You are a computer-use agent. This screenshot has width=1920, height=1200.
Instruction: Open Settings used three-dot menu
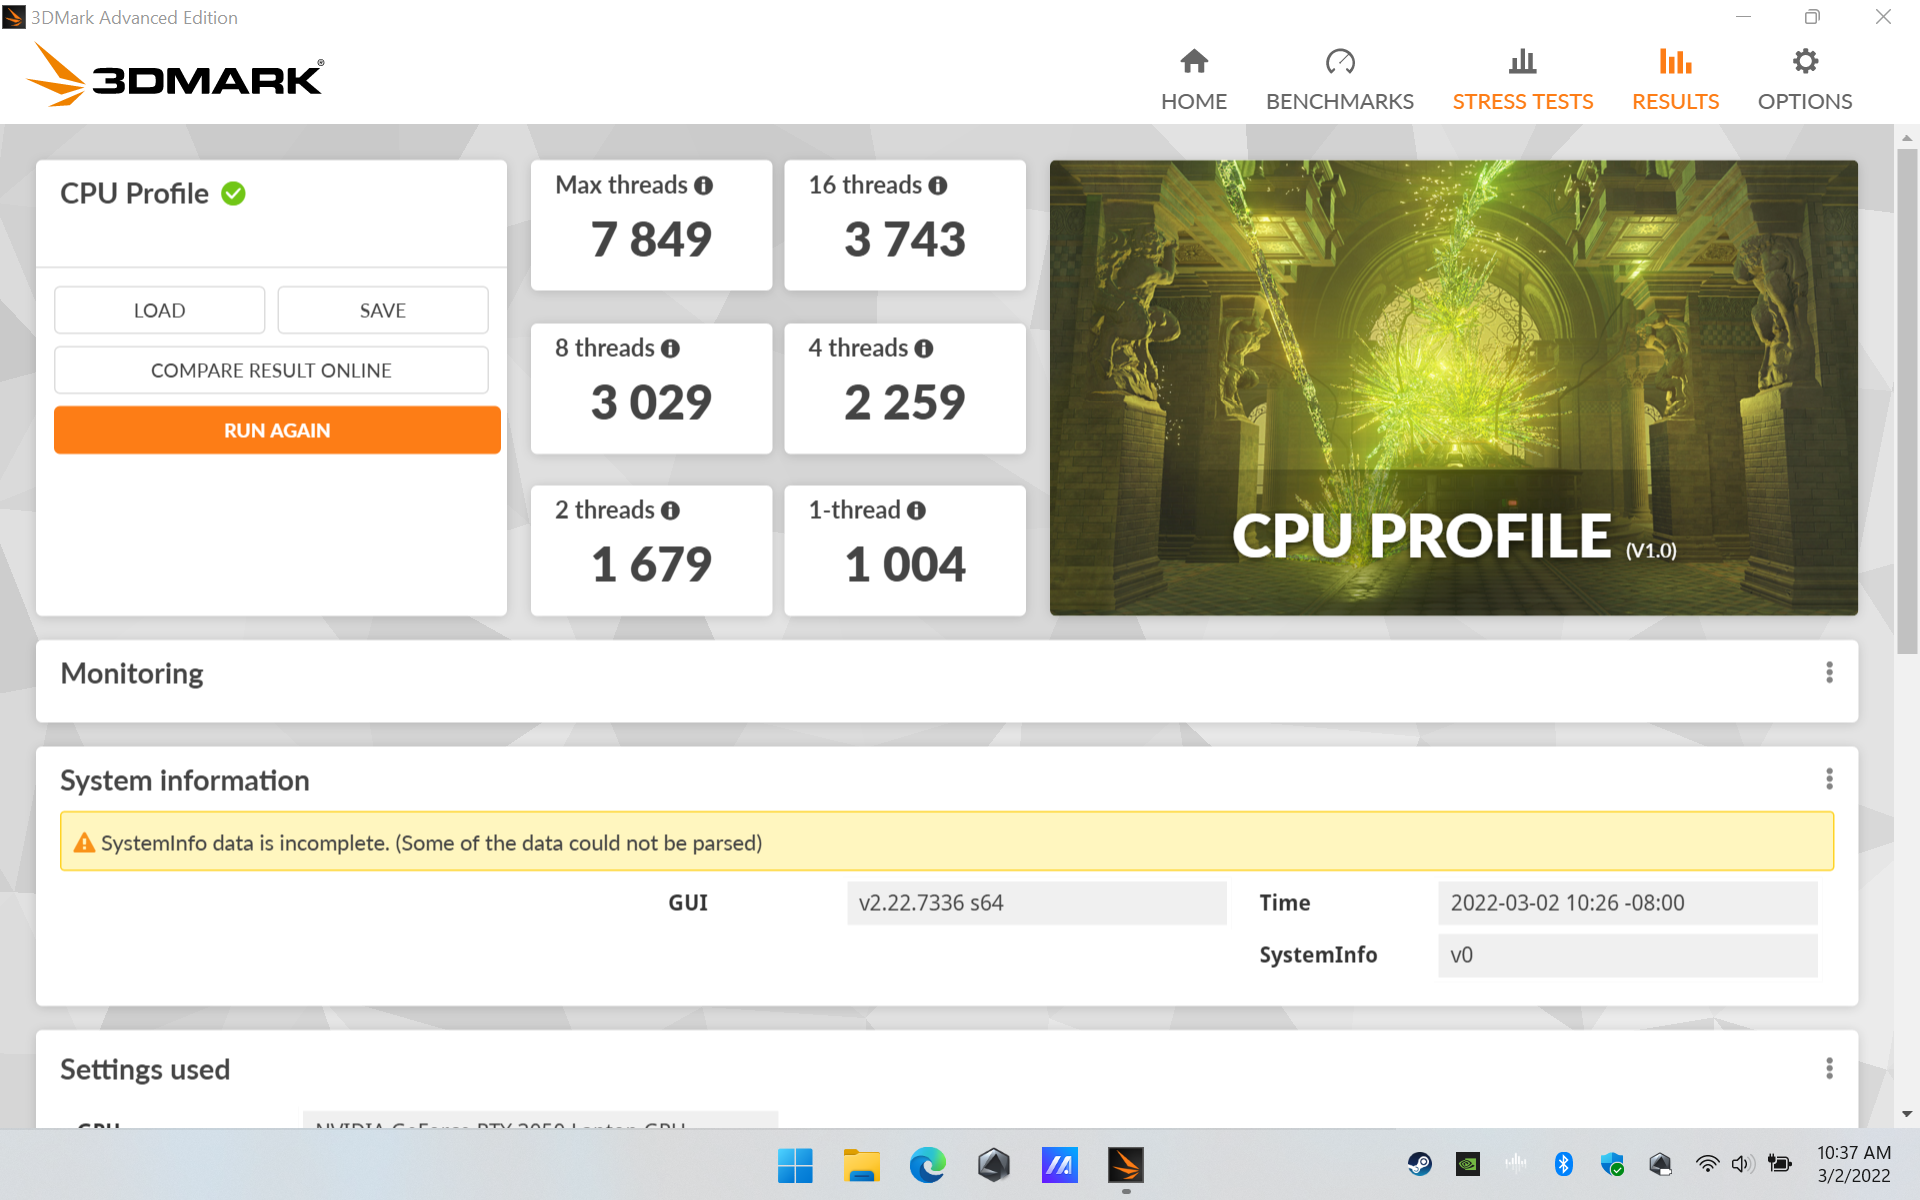pyautogui.click(x=1829, y=1069)
